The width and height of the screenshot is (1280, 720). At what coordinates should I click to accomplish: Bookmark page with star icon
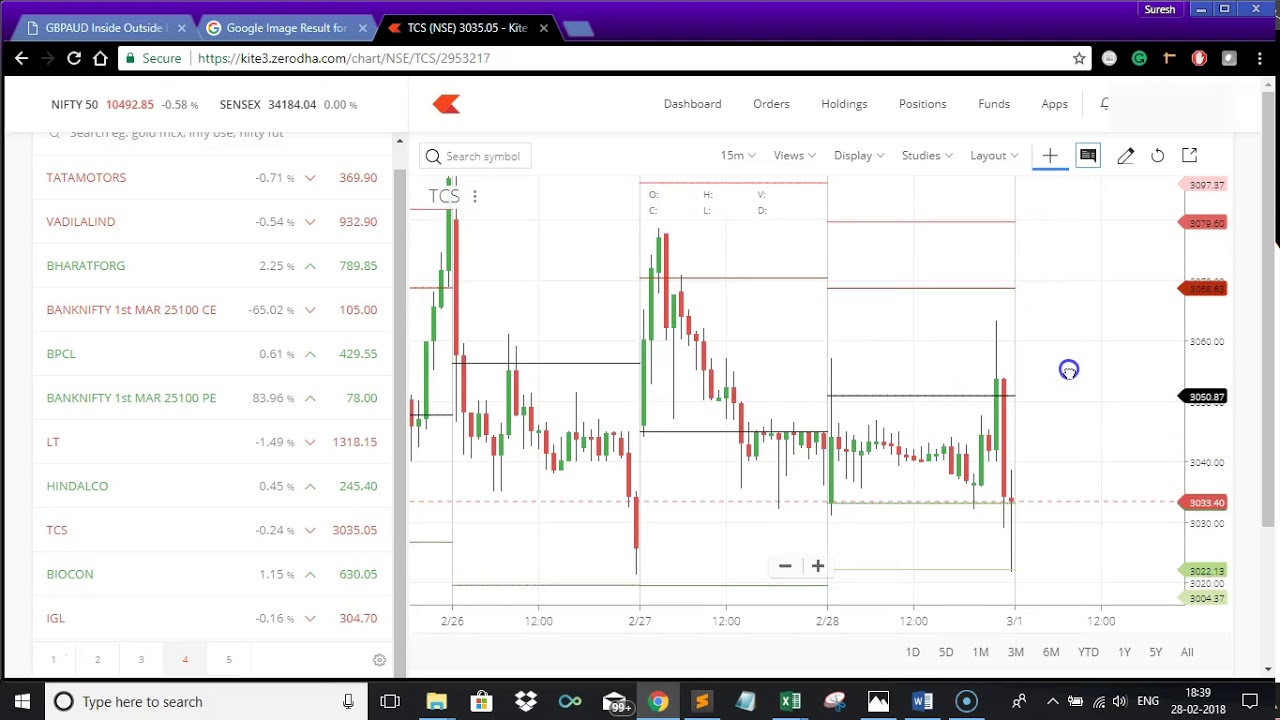(1079, 58)
